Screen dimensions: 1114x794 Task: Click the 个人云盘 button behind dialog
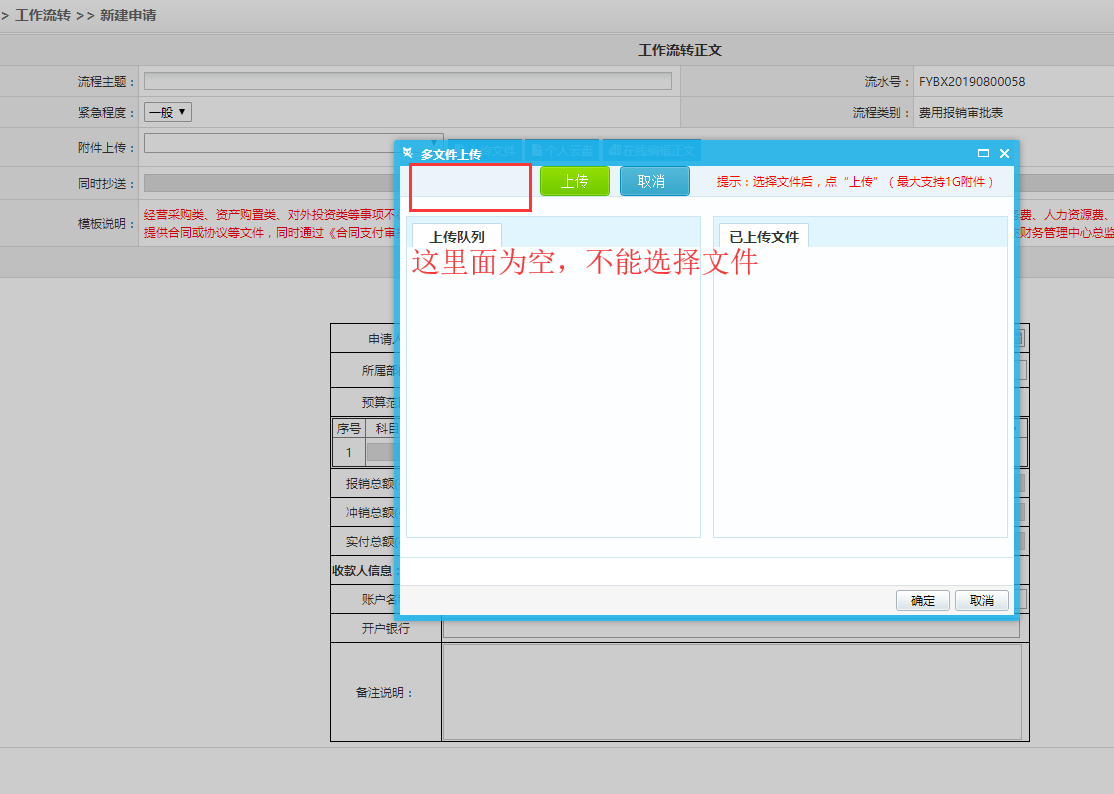(562, 150)
